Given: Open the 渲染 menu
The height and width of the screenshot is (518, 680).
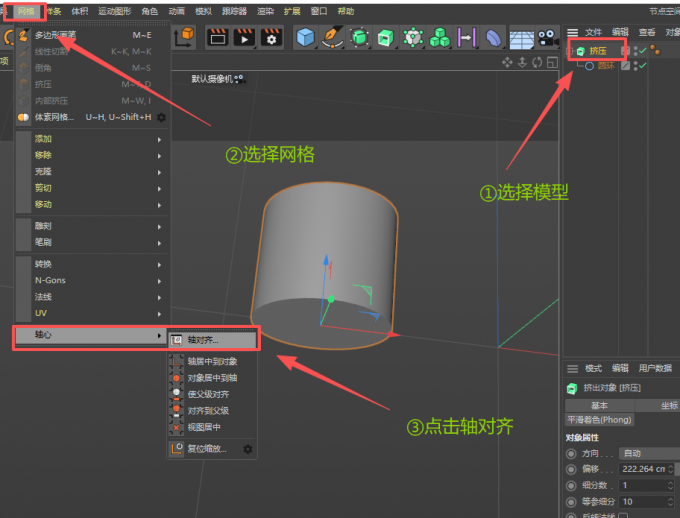Looking at the screenshot, I should tap(265, 11).
